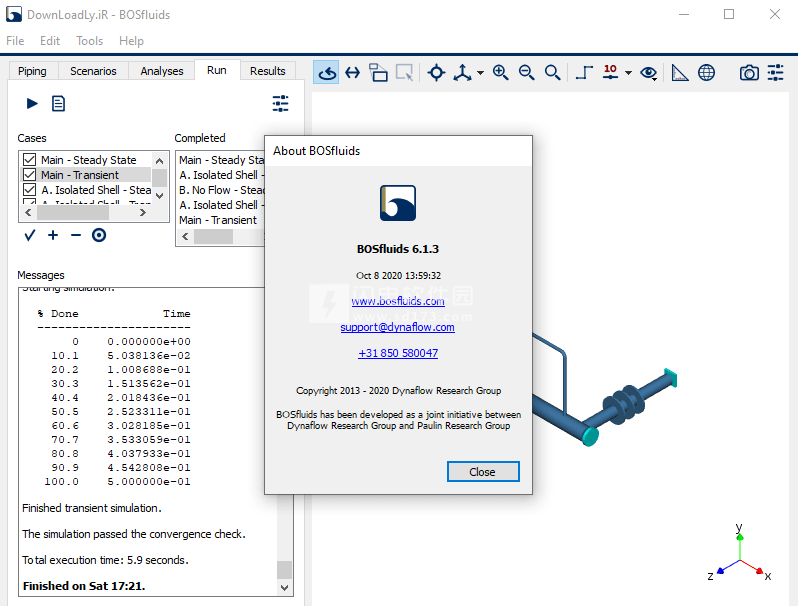The image size is (798, 606).
Task: Open the File menu
Action: (x=15, y=41)
